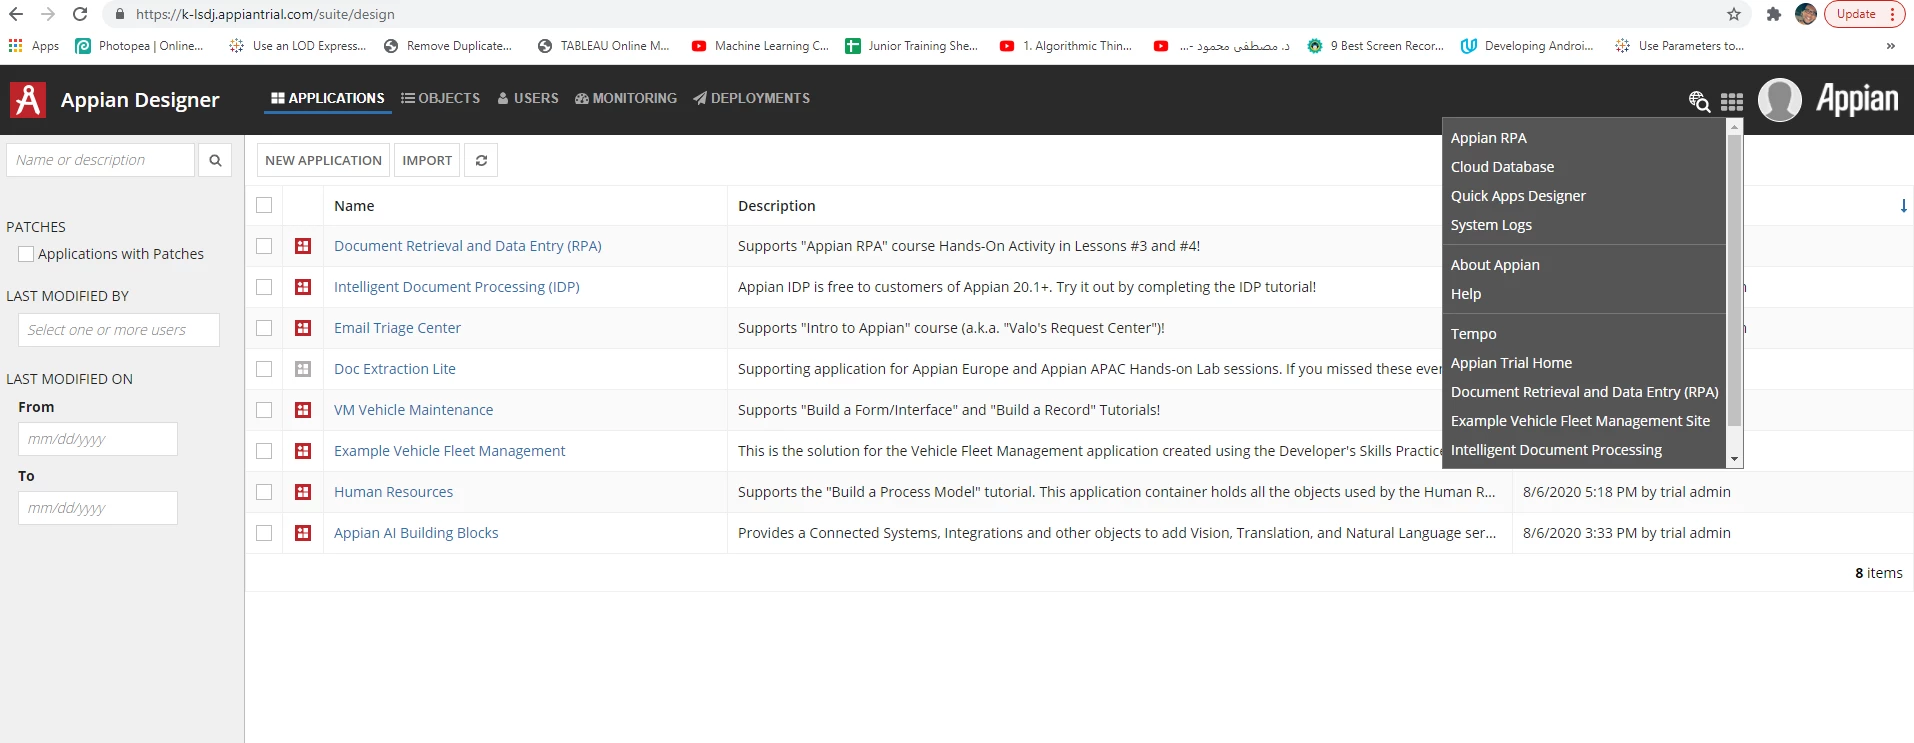The width and height of the screenshot is (1914, 743).
Task: Check the Human Resources row checkbox
Action: [264, 492]
